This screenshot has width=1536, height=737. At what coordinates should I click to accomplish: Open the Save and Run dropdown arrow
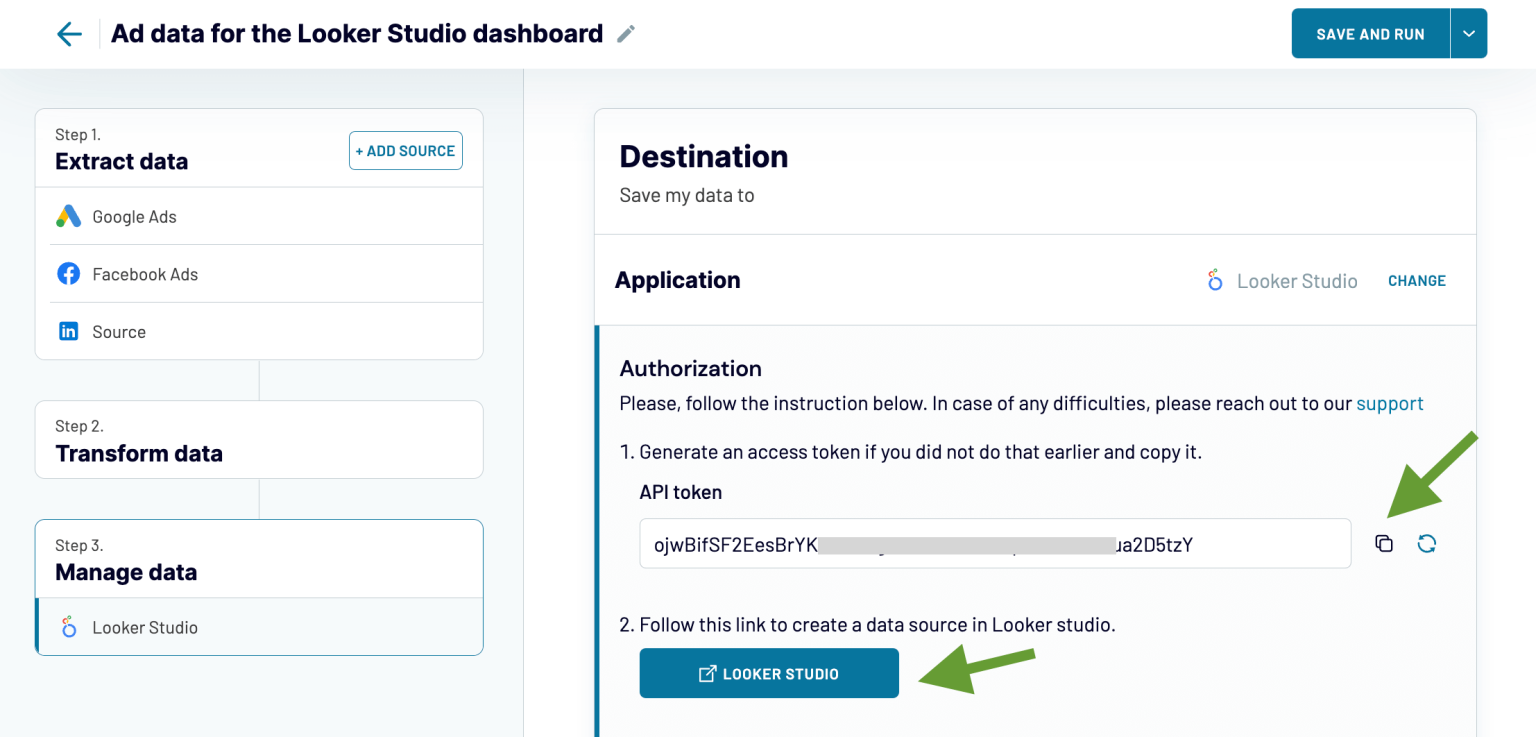tap(1468, 33)
